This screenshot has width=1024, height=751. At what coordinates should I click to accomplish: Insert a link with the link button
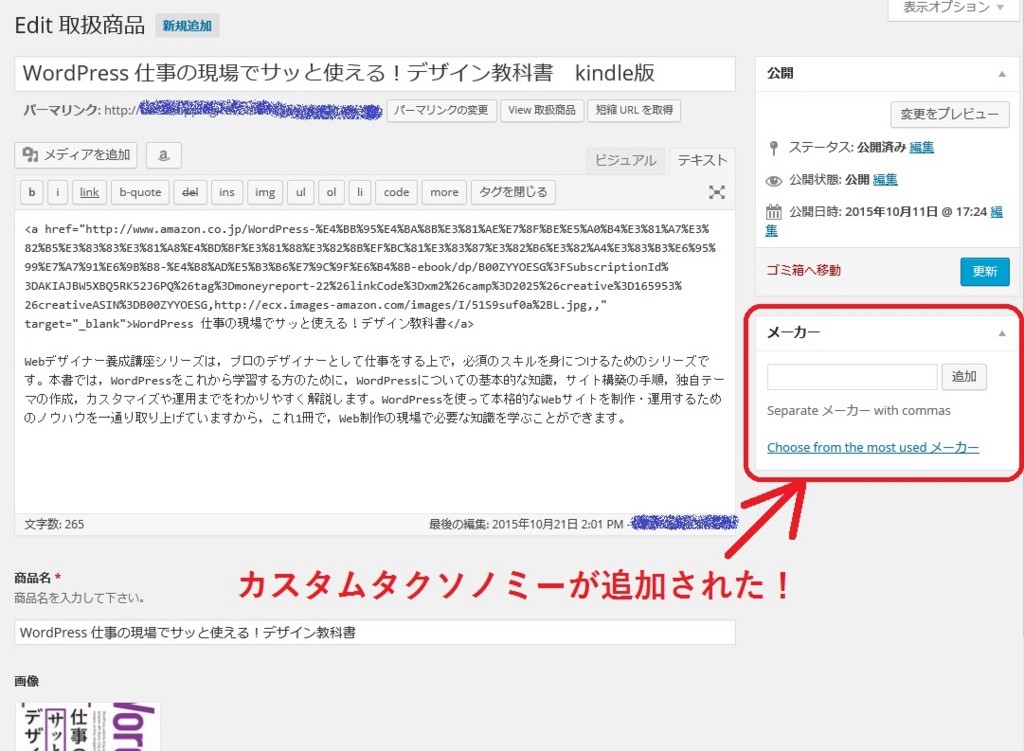pos(89,192)
